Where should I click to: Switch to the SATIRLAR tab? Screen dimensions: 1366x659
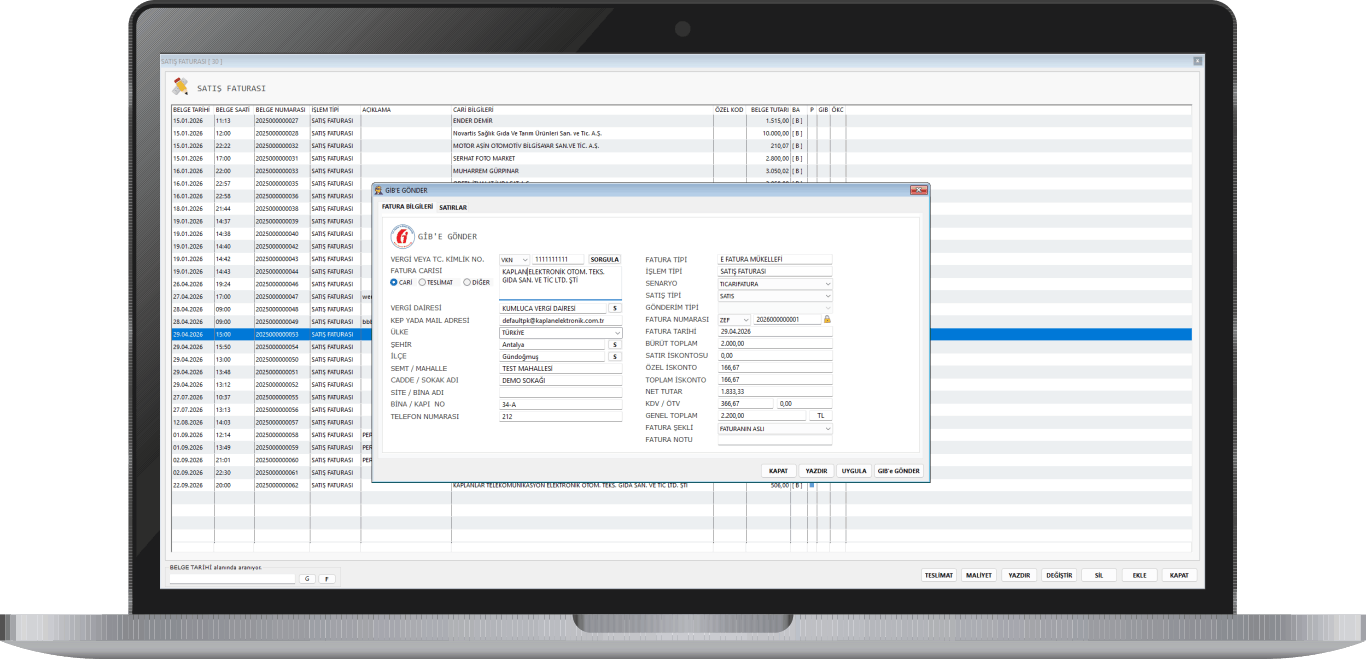[453, 207]
